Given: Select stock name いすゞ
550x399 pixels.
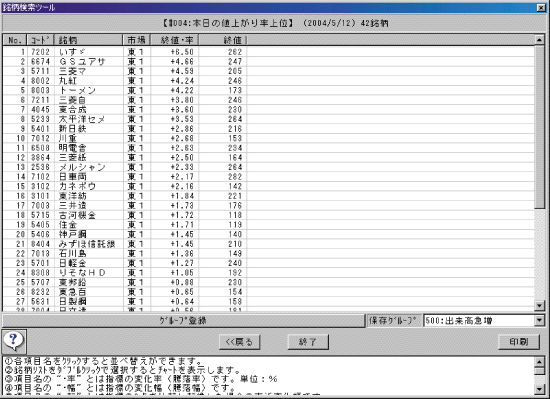Looking at the screenshot, I should (x=72, y=52).
